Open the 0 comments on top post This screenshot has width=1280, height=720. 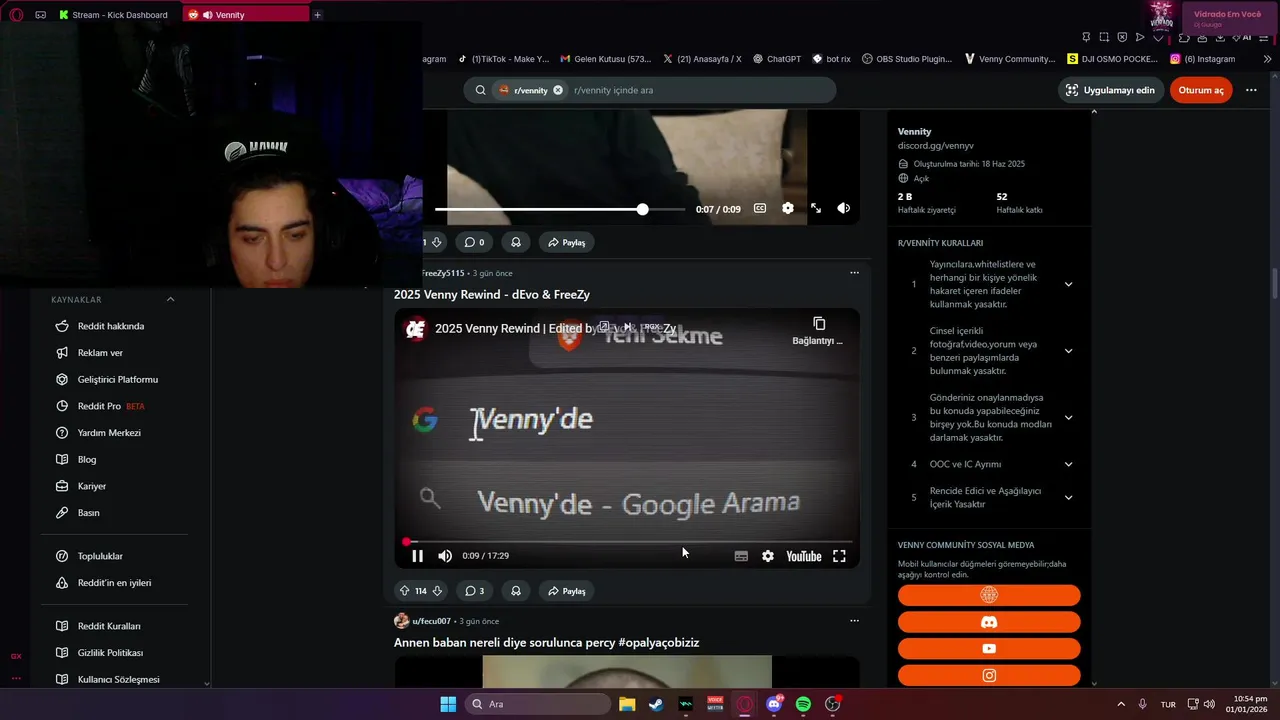pos(475,242)
